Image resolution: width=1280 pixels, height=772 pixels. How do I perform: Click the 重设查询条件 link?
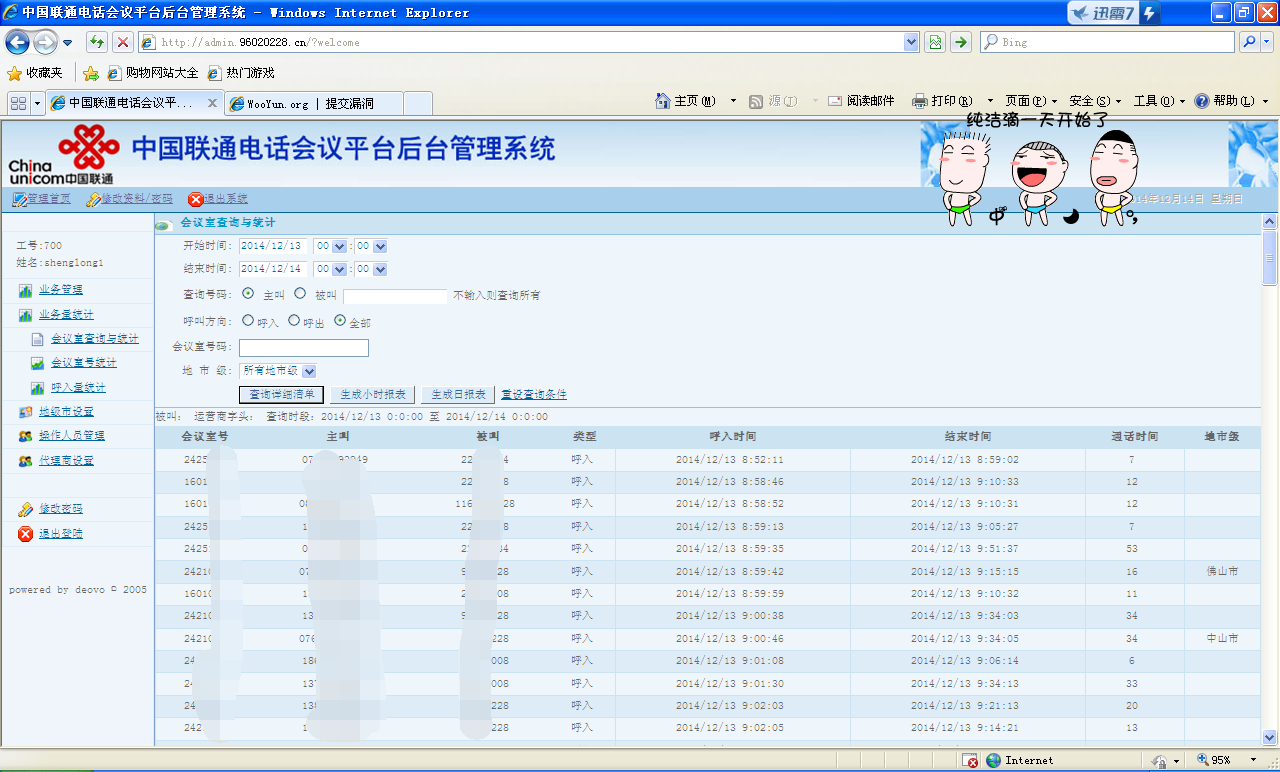coord(534,395)
